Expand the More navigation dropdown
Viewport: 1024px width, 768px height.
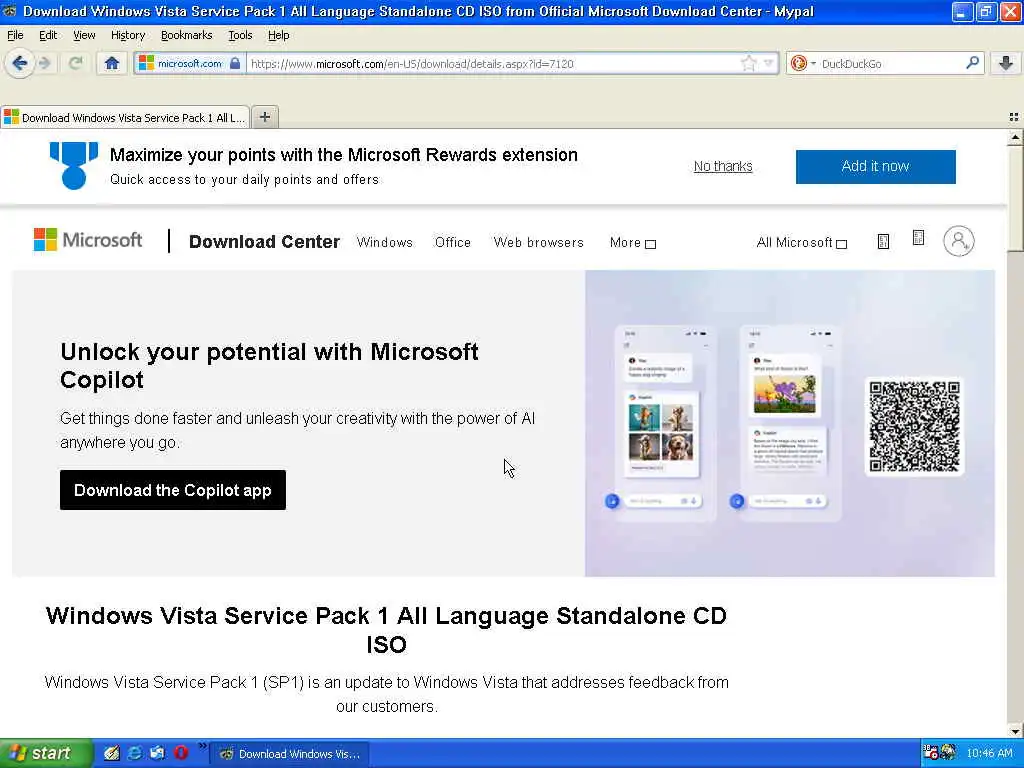[632, 243]
